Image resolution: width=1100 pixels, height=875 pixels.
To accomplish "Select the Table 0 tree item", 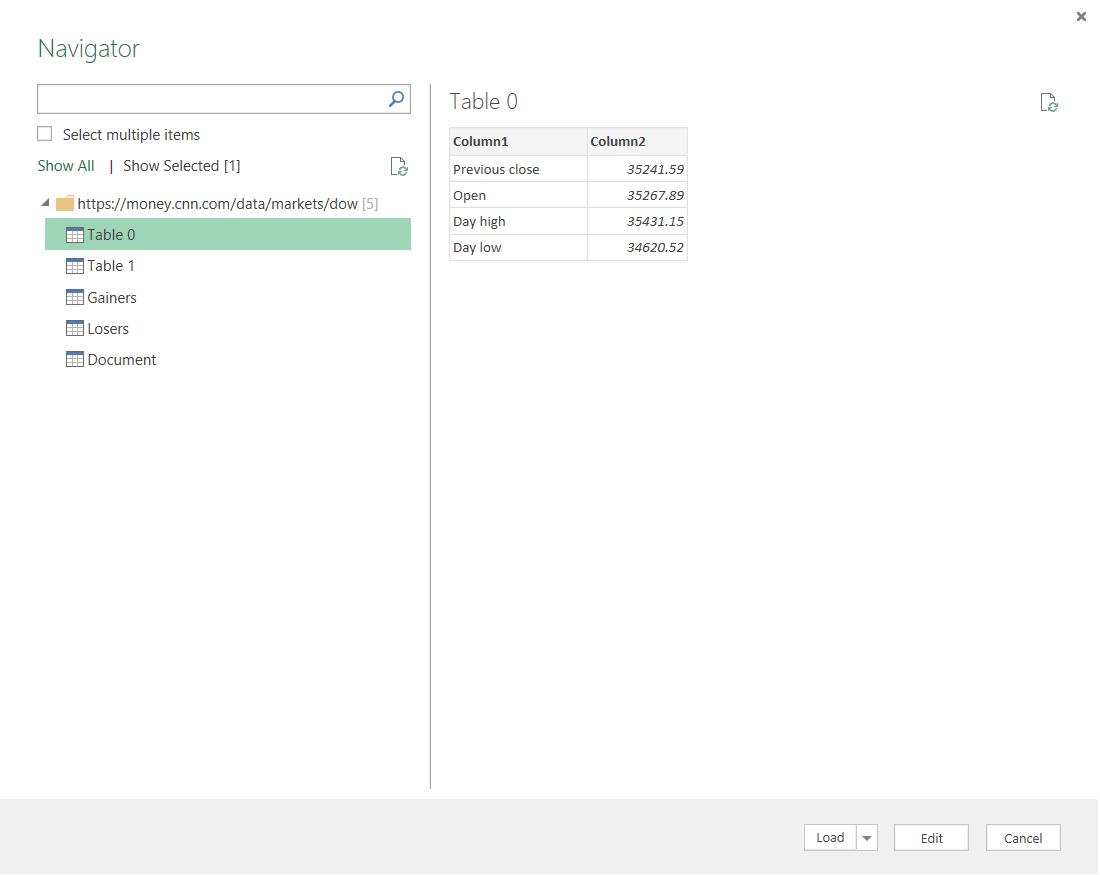I will click(228, 234).
